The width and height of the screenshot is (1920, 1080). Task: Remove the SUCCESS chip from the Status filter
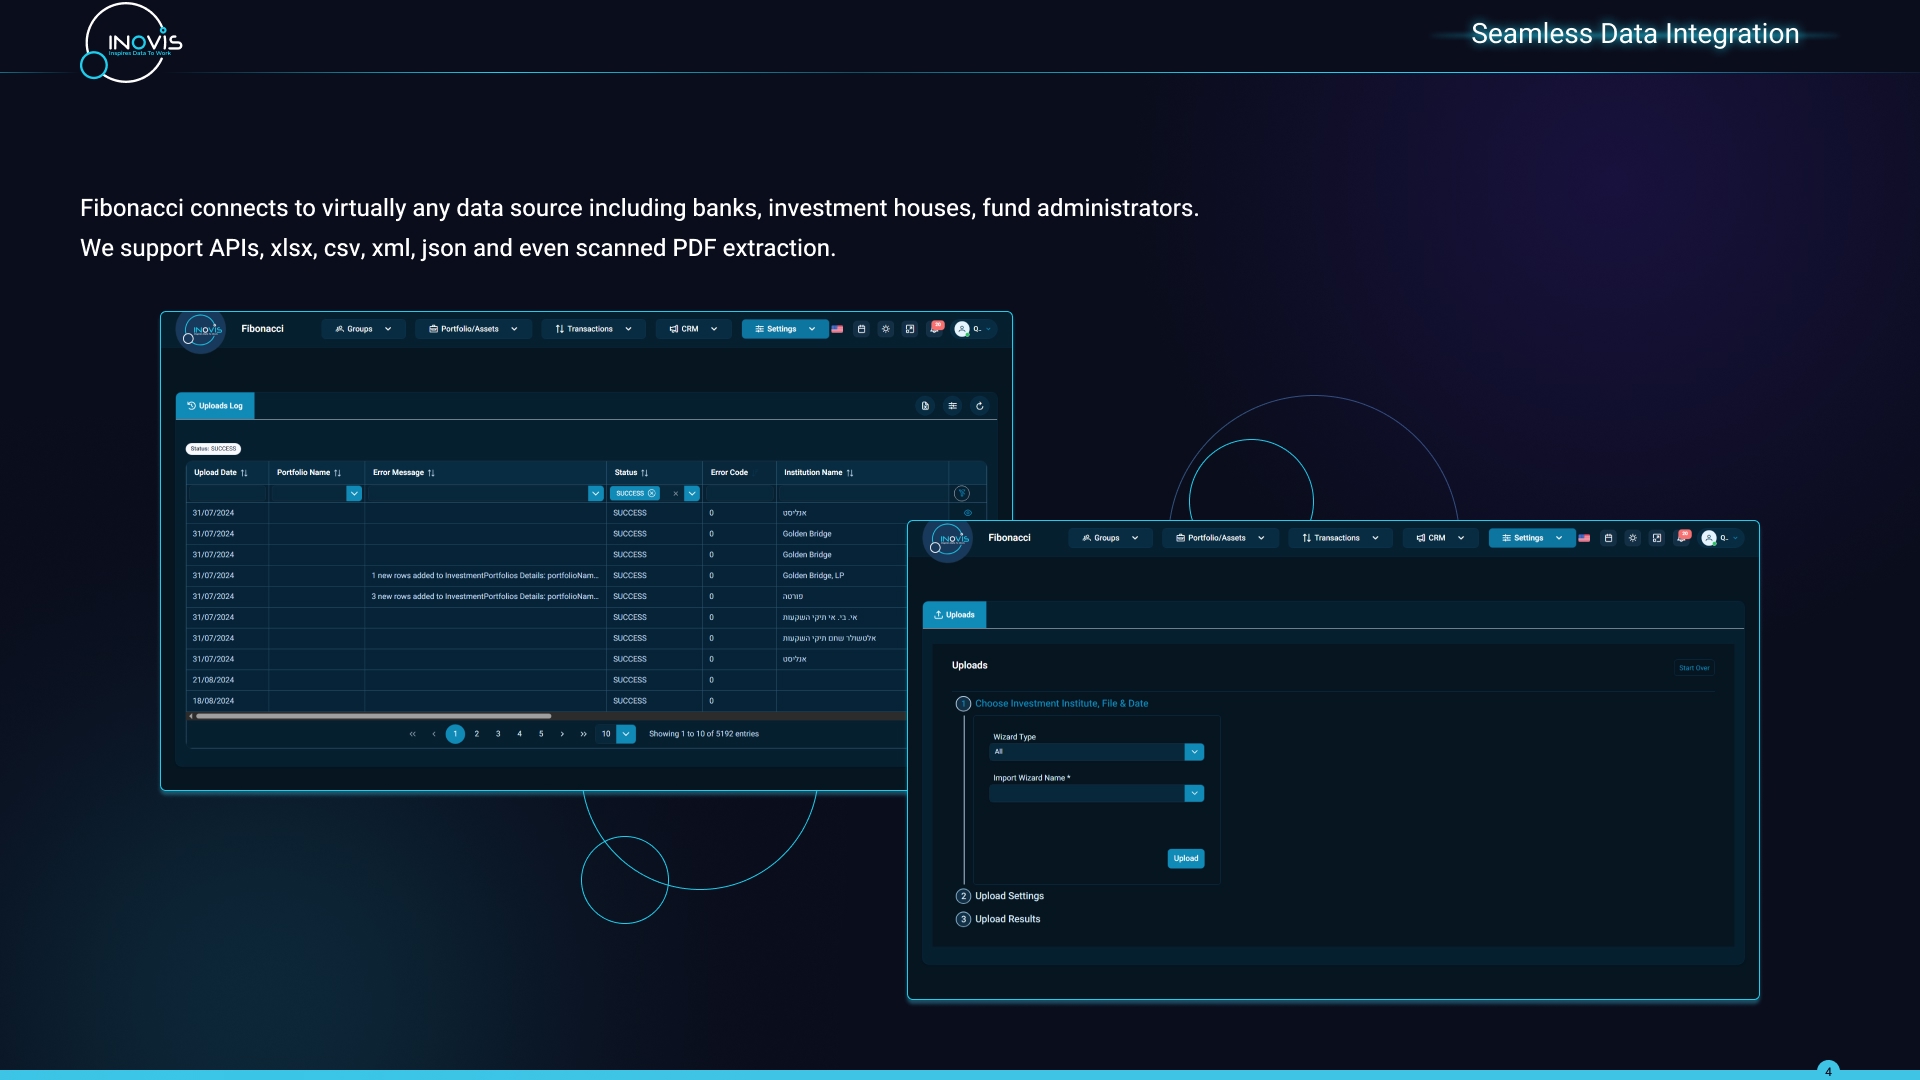point(652,493)
